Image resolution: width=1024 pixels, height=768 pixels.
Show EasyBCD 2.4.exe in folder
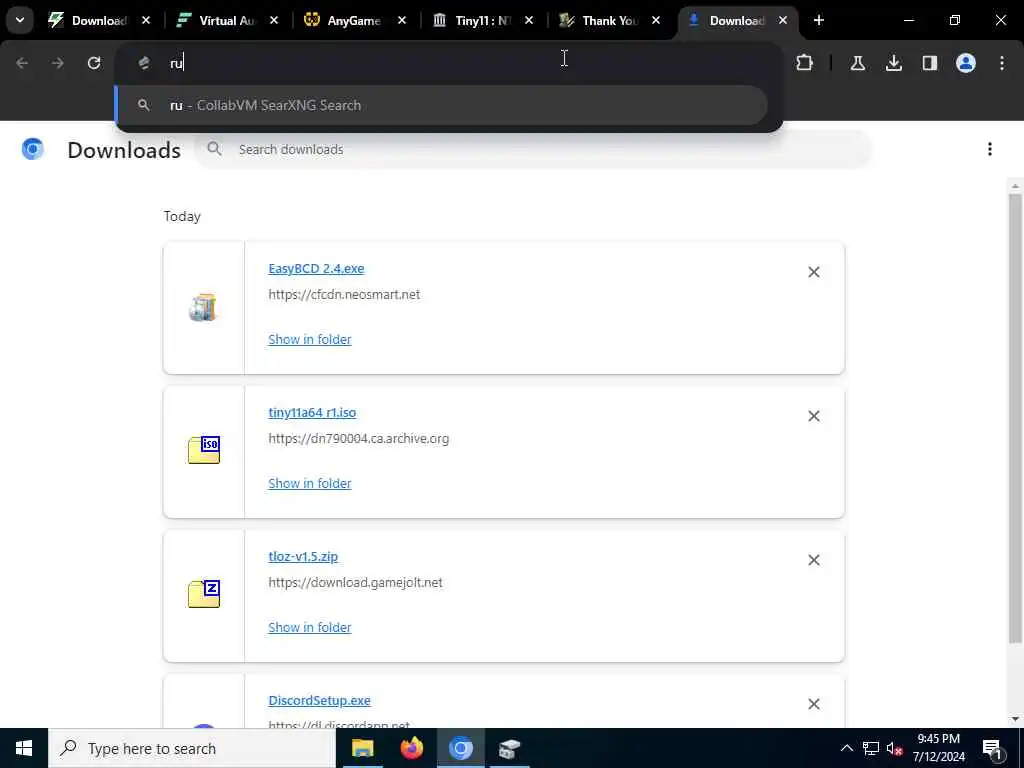point(310,340)
